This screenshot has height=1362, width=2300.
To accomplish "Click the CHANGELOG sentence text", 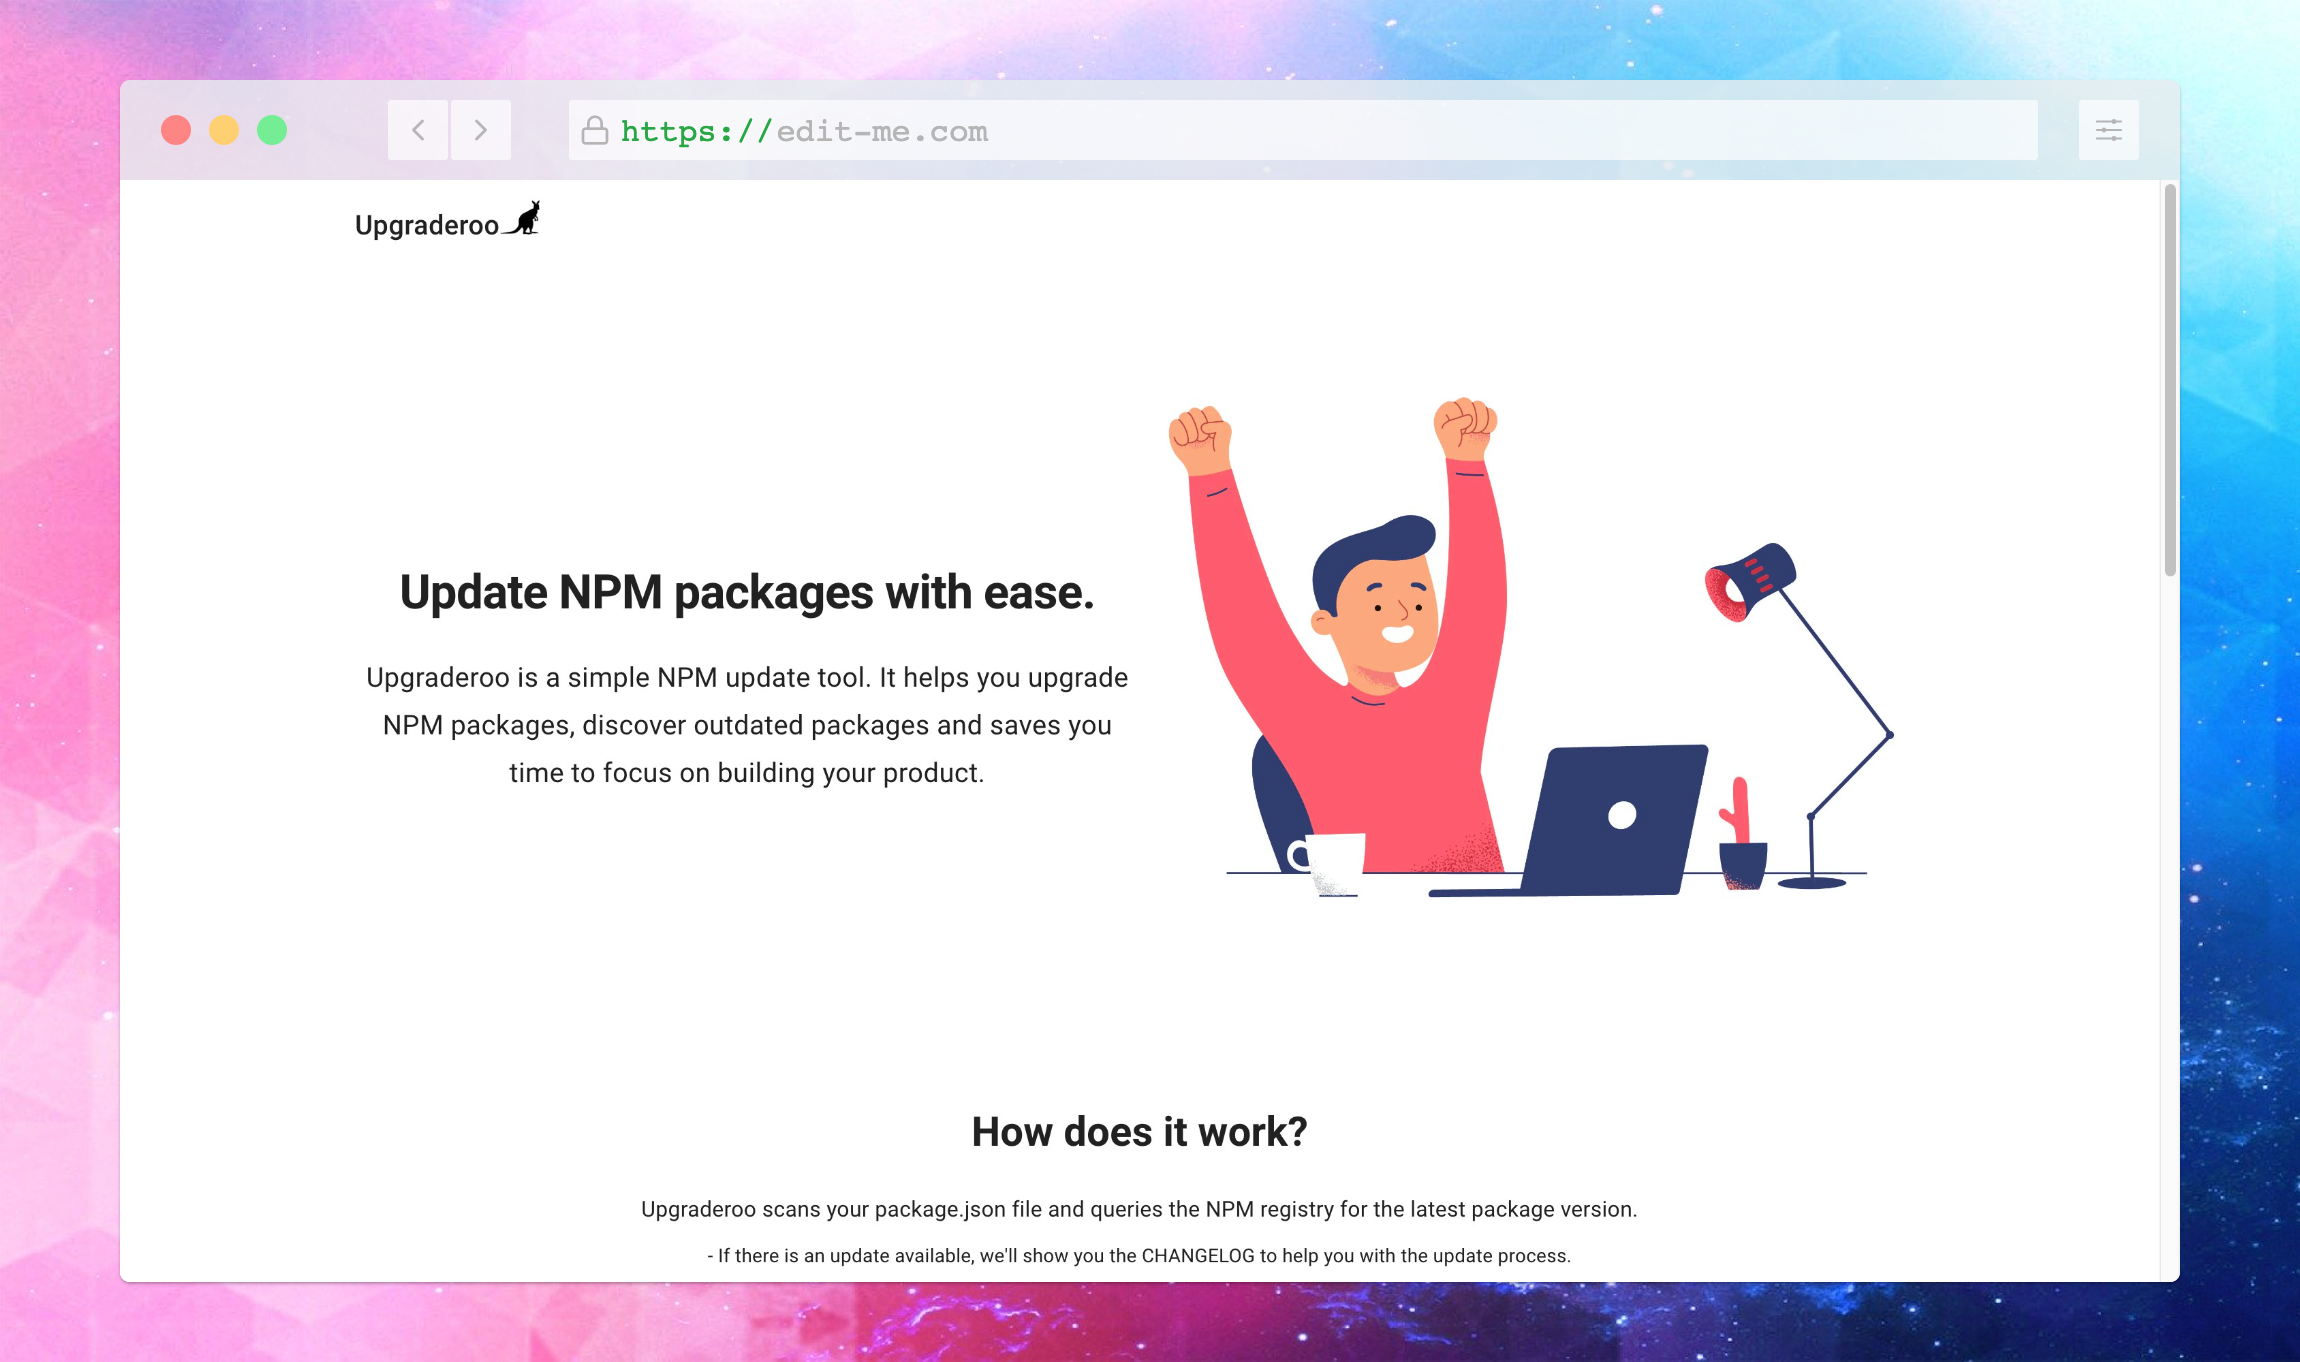I will tap(1139, 1256).
